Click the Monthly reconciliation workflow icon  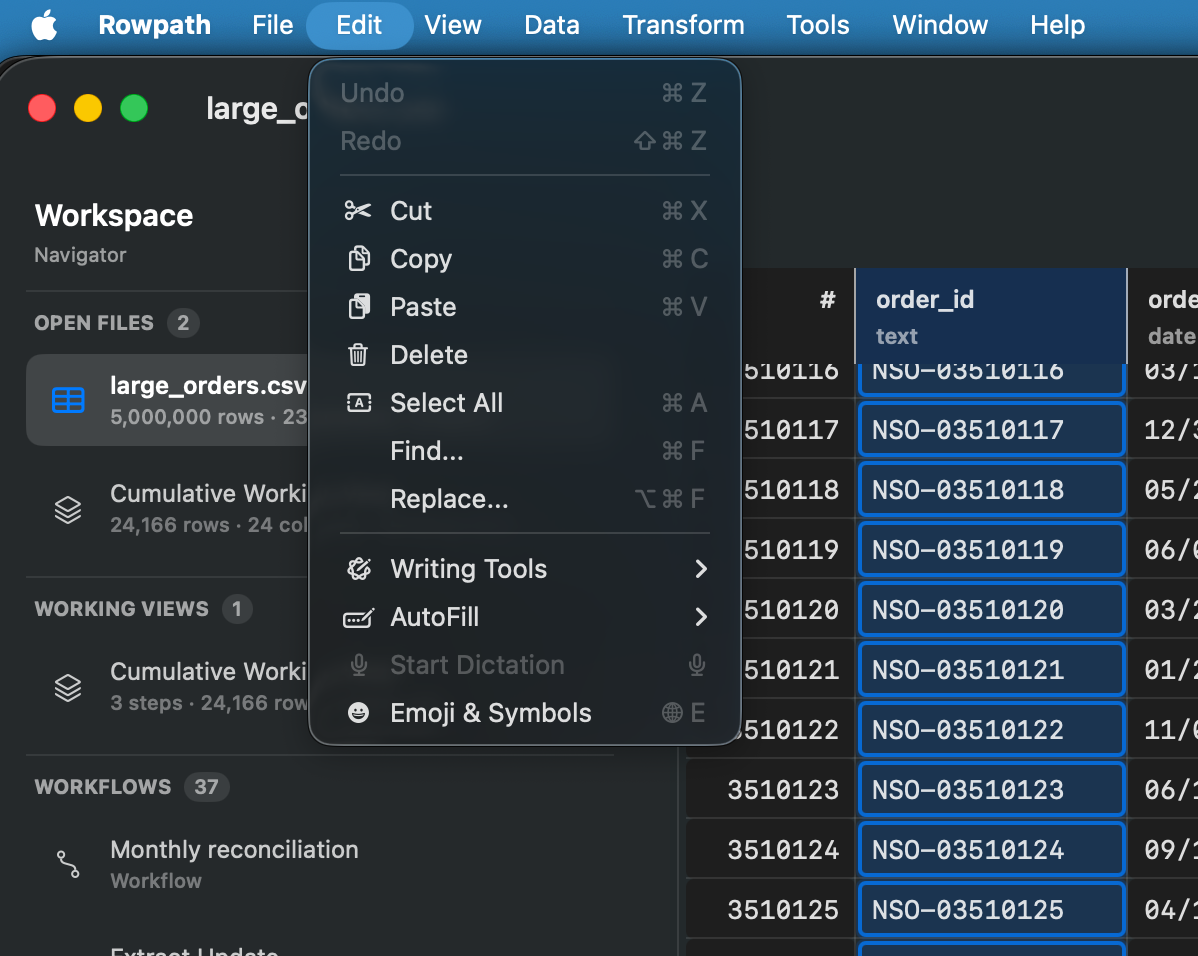click(x=68, y=864)
